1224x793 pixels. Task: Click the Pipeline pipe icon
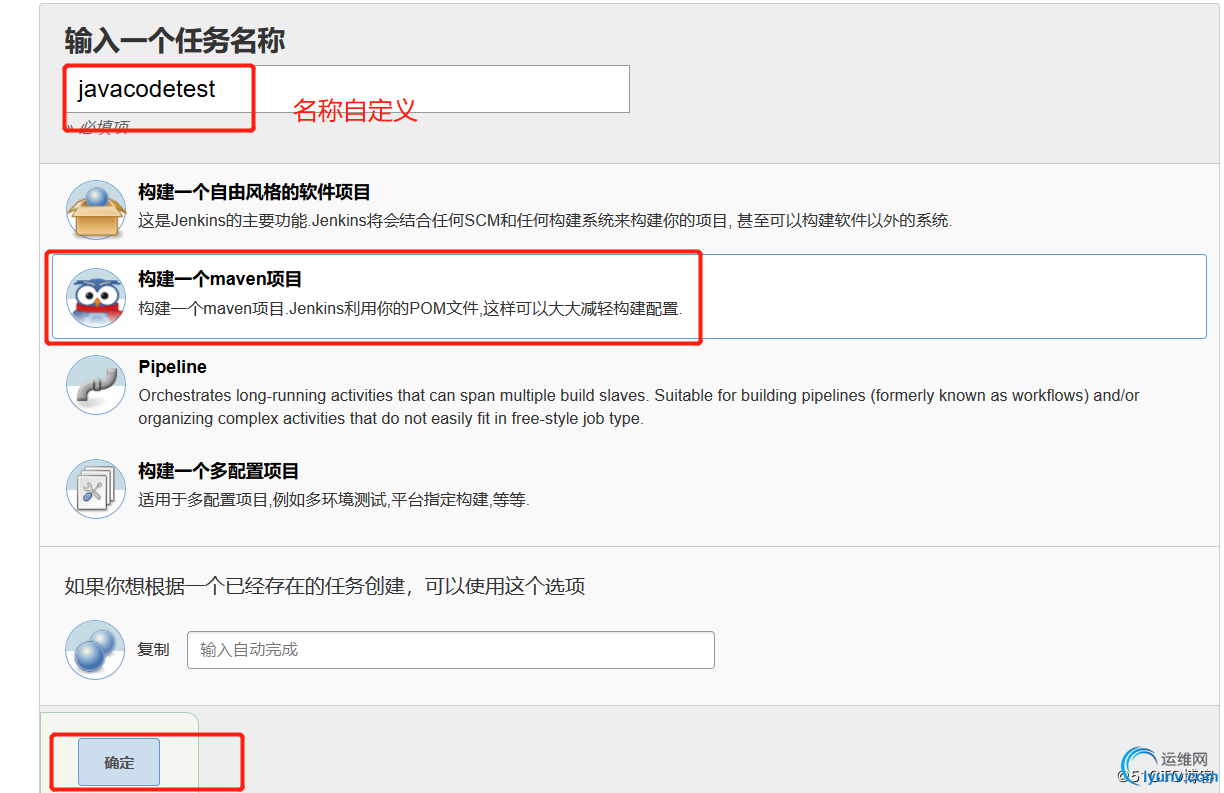click(96, 385)
